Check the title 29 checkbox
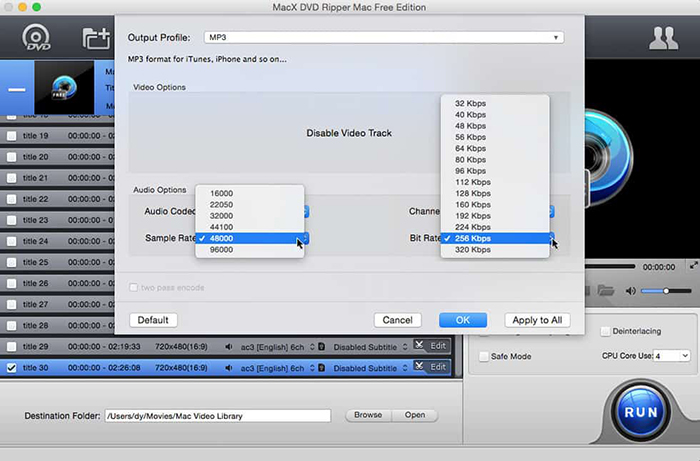Viewport: 700px width, 461px height. pos(12,347)
